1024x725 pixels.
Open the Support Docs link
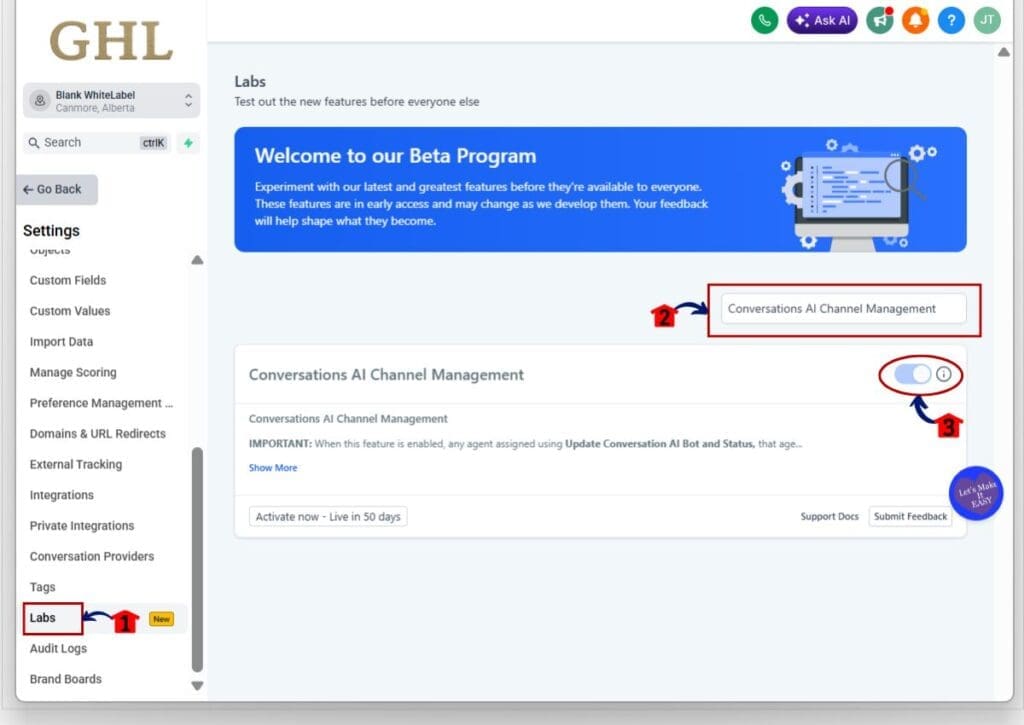tap(829, 516)
